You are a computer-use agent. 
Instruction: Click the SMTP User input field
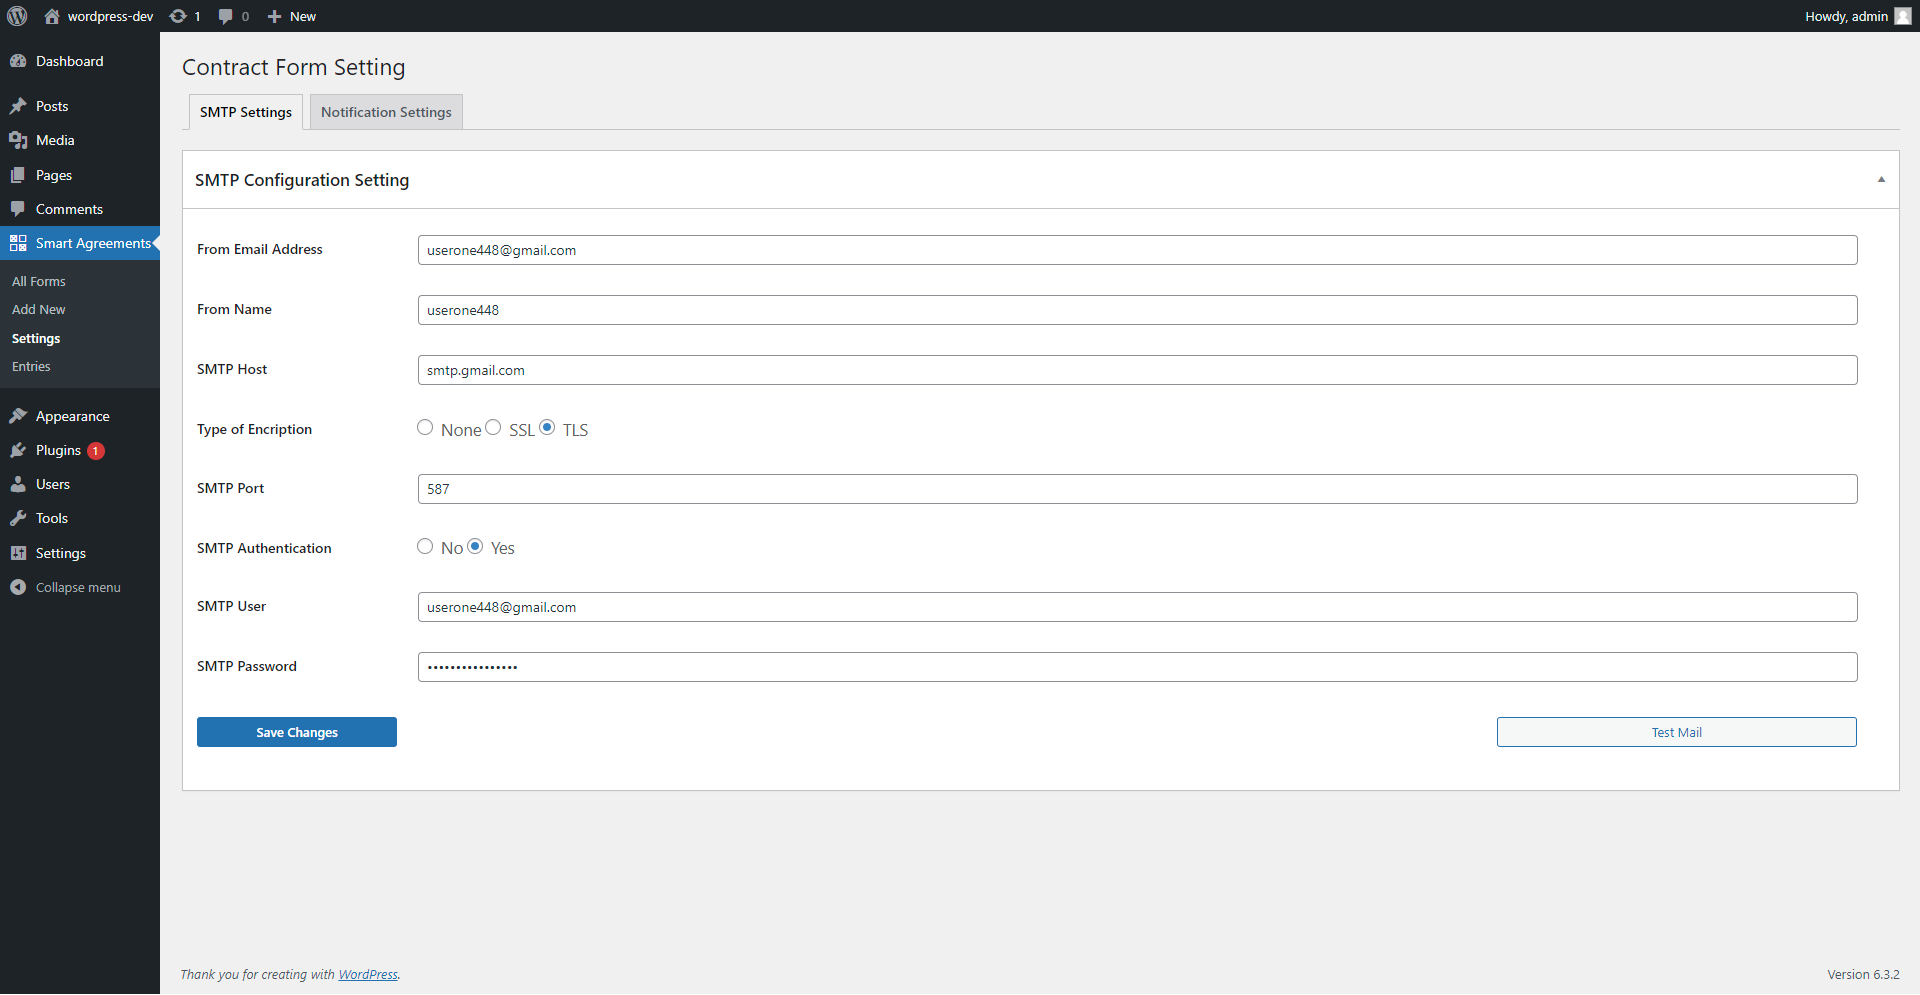(1138, 607)
